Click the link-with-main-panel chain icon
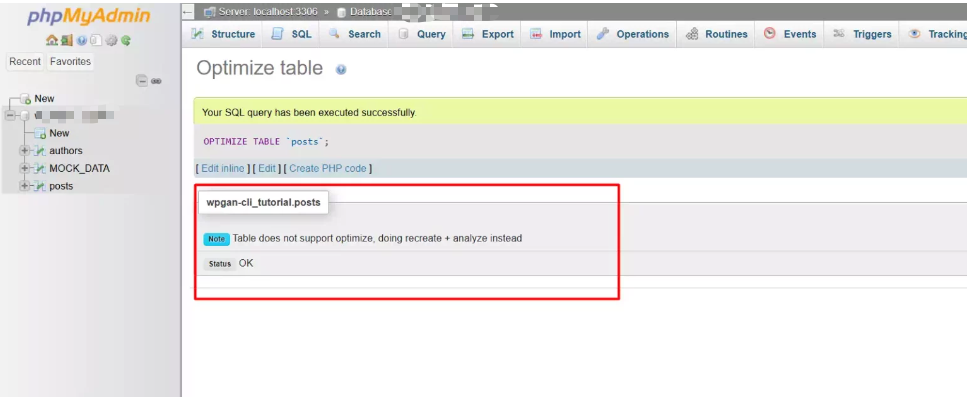This screenshot has width=967, height=401. 156,81
